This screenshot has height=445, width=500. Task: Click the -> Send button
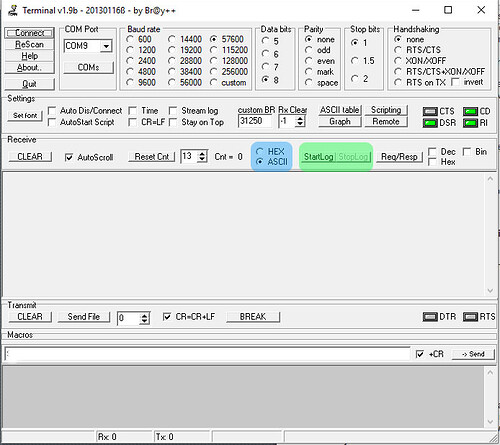point(473,354)
